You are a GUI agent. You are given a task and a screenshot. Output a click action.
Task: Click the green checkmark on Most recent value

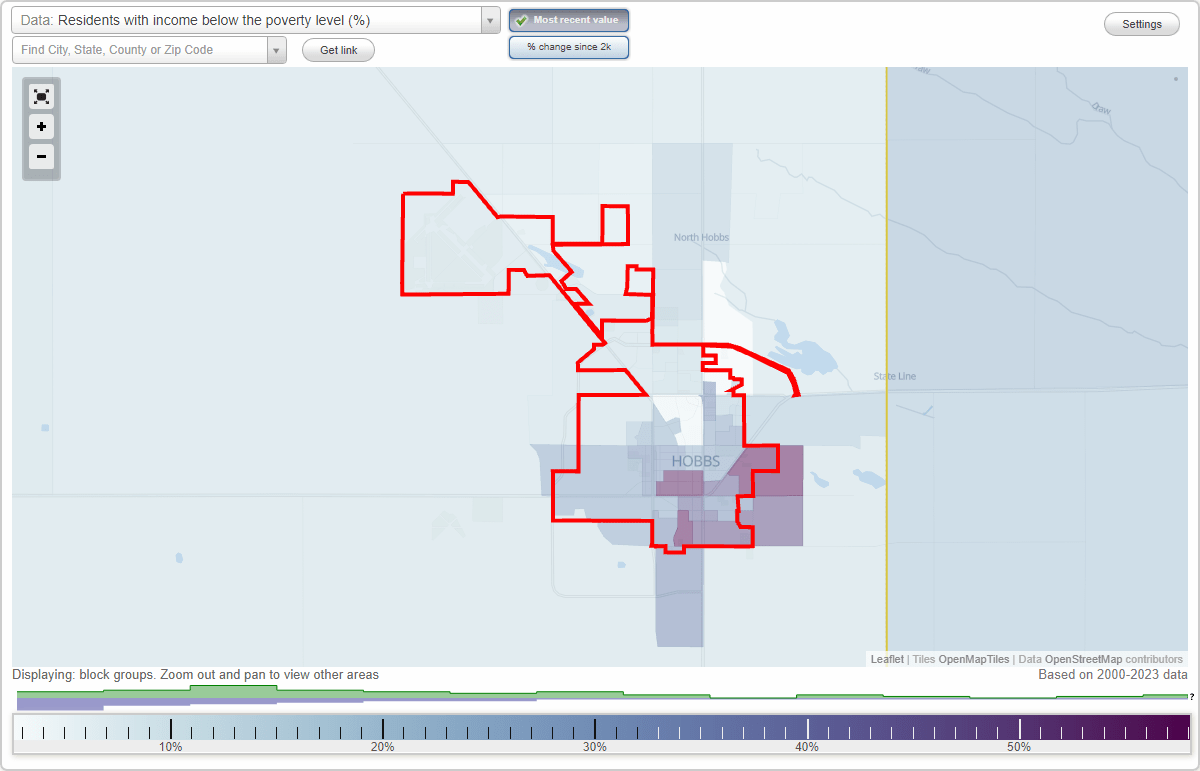tap(522, 20)
